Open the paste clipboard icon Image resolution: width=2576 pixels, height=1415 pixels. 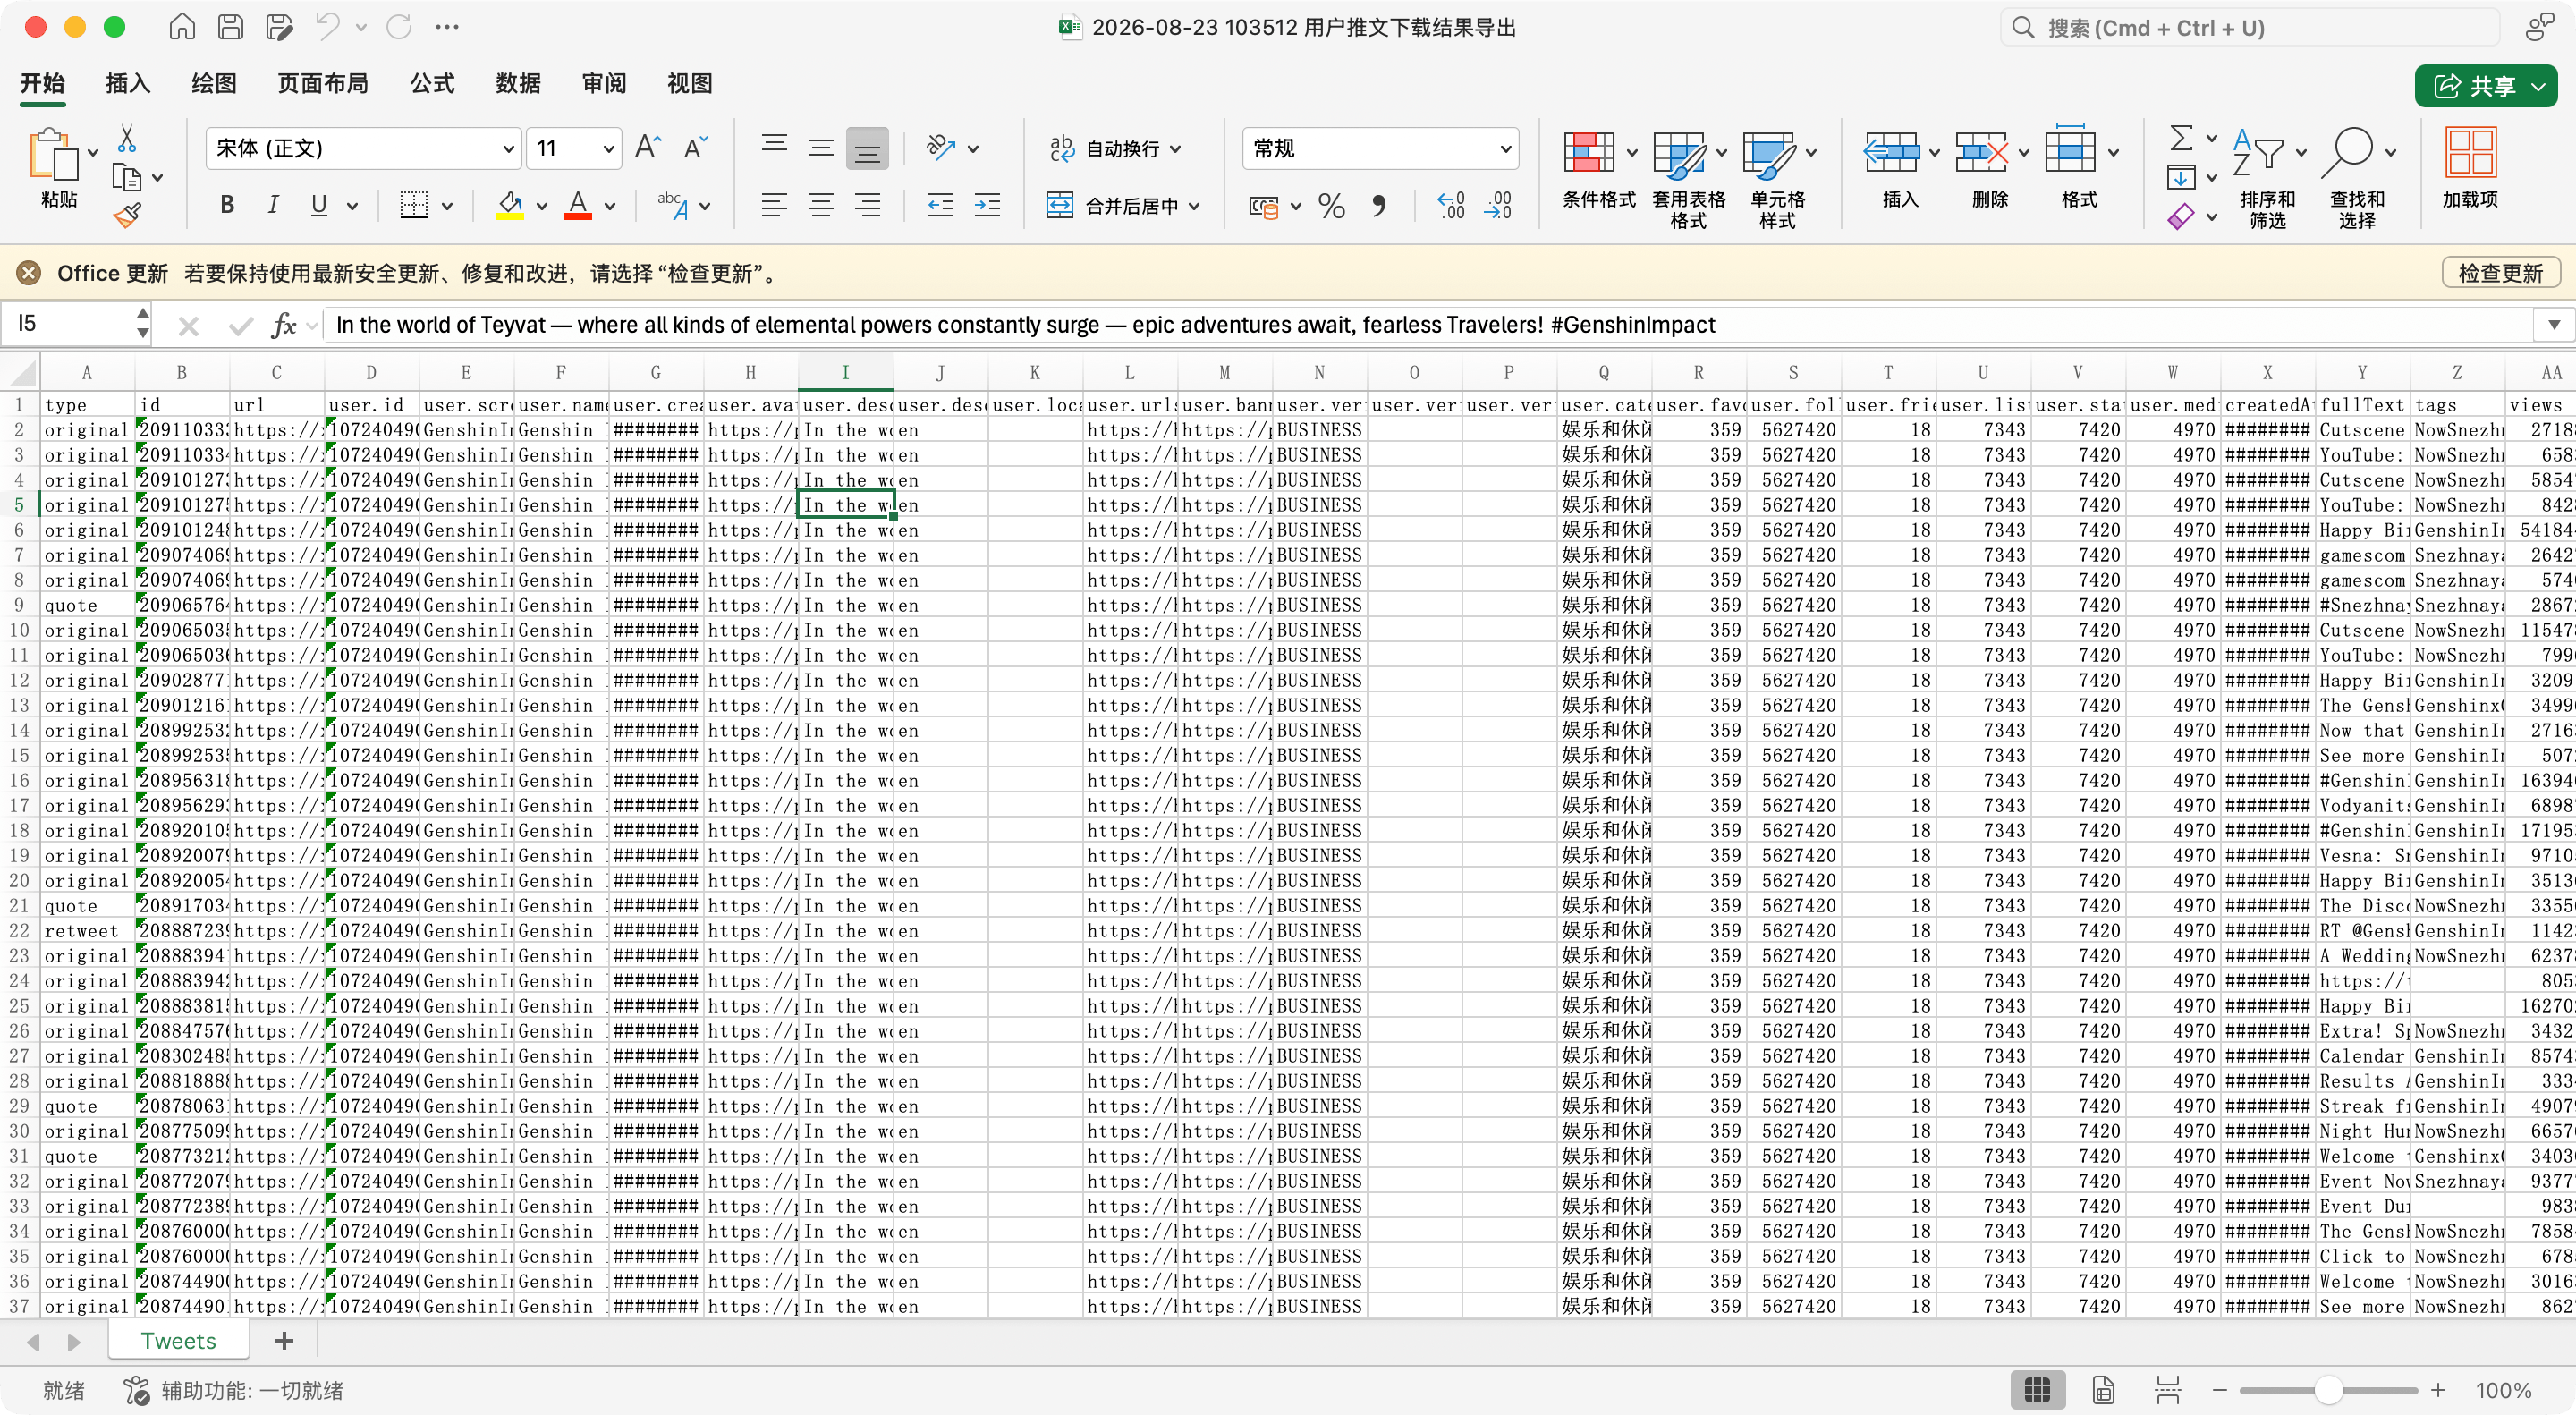tap(53, 154)
